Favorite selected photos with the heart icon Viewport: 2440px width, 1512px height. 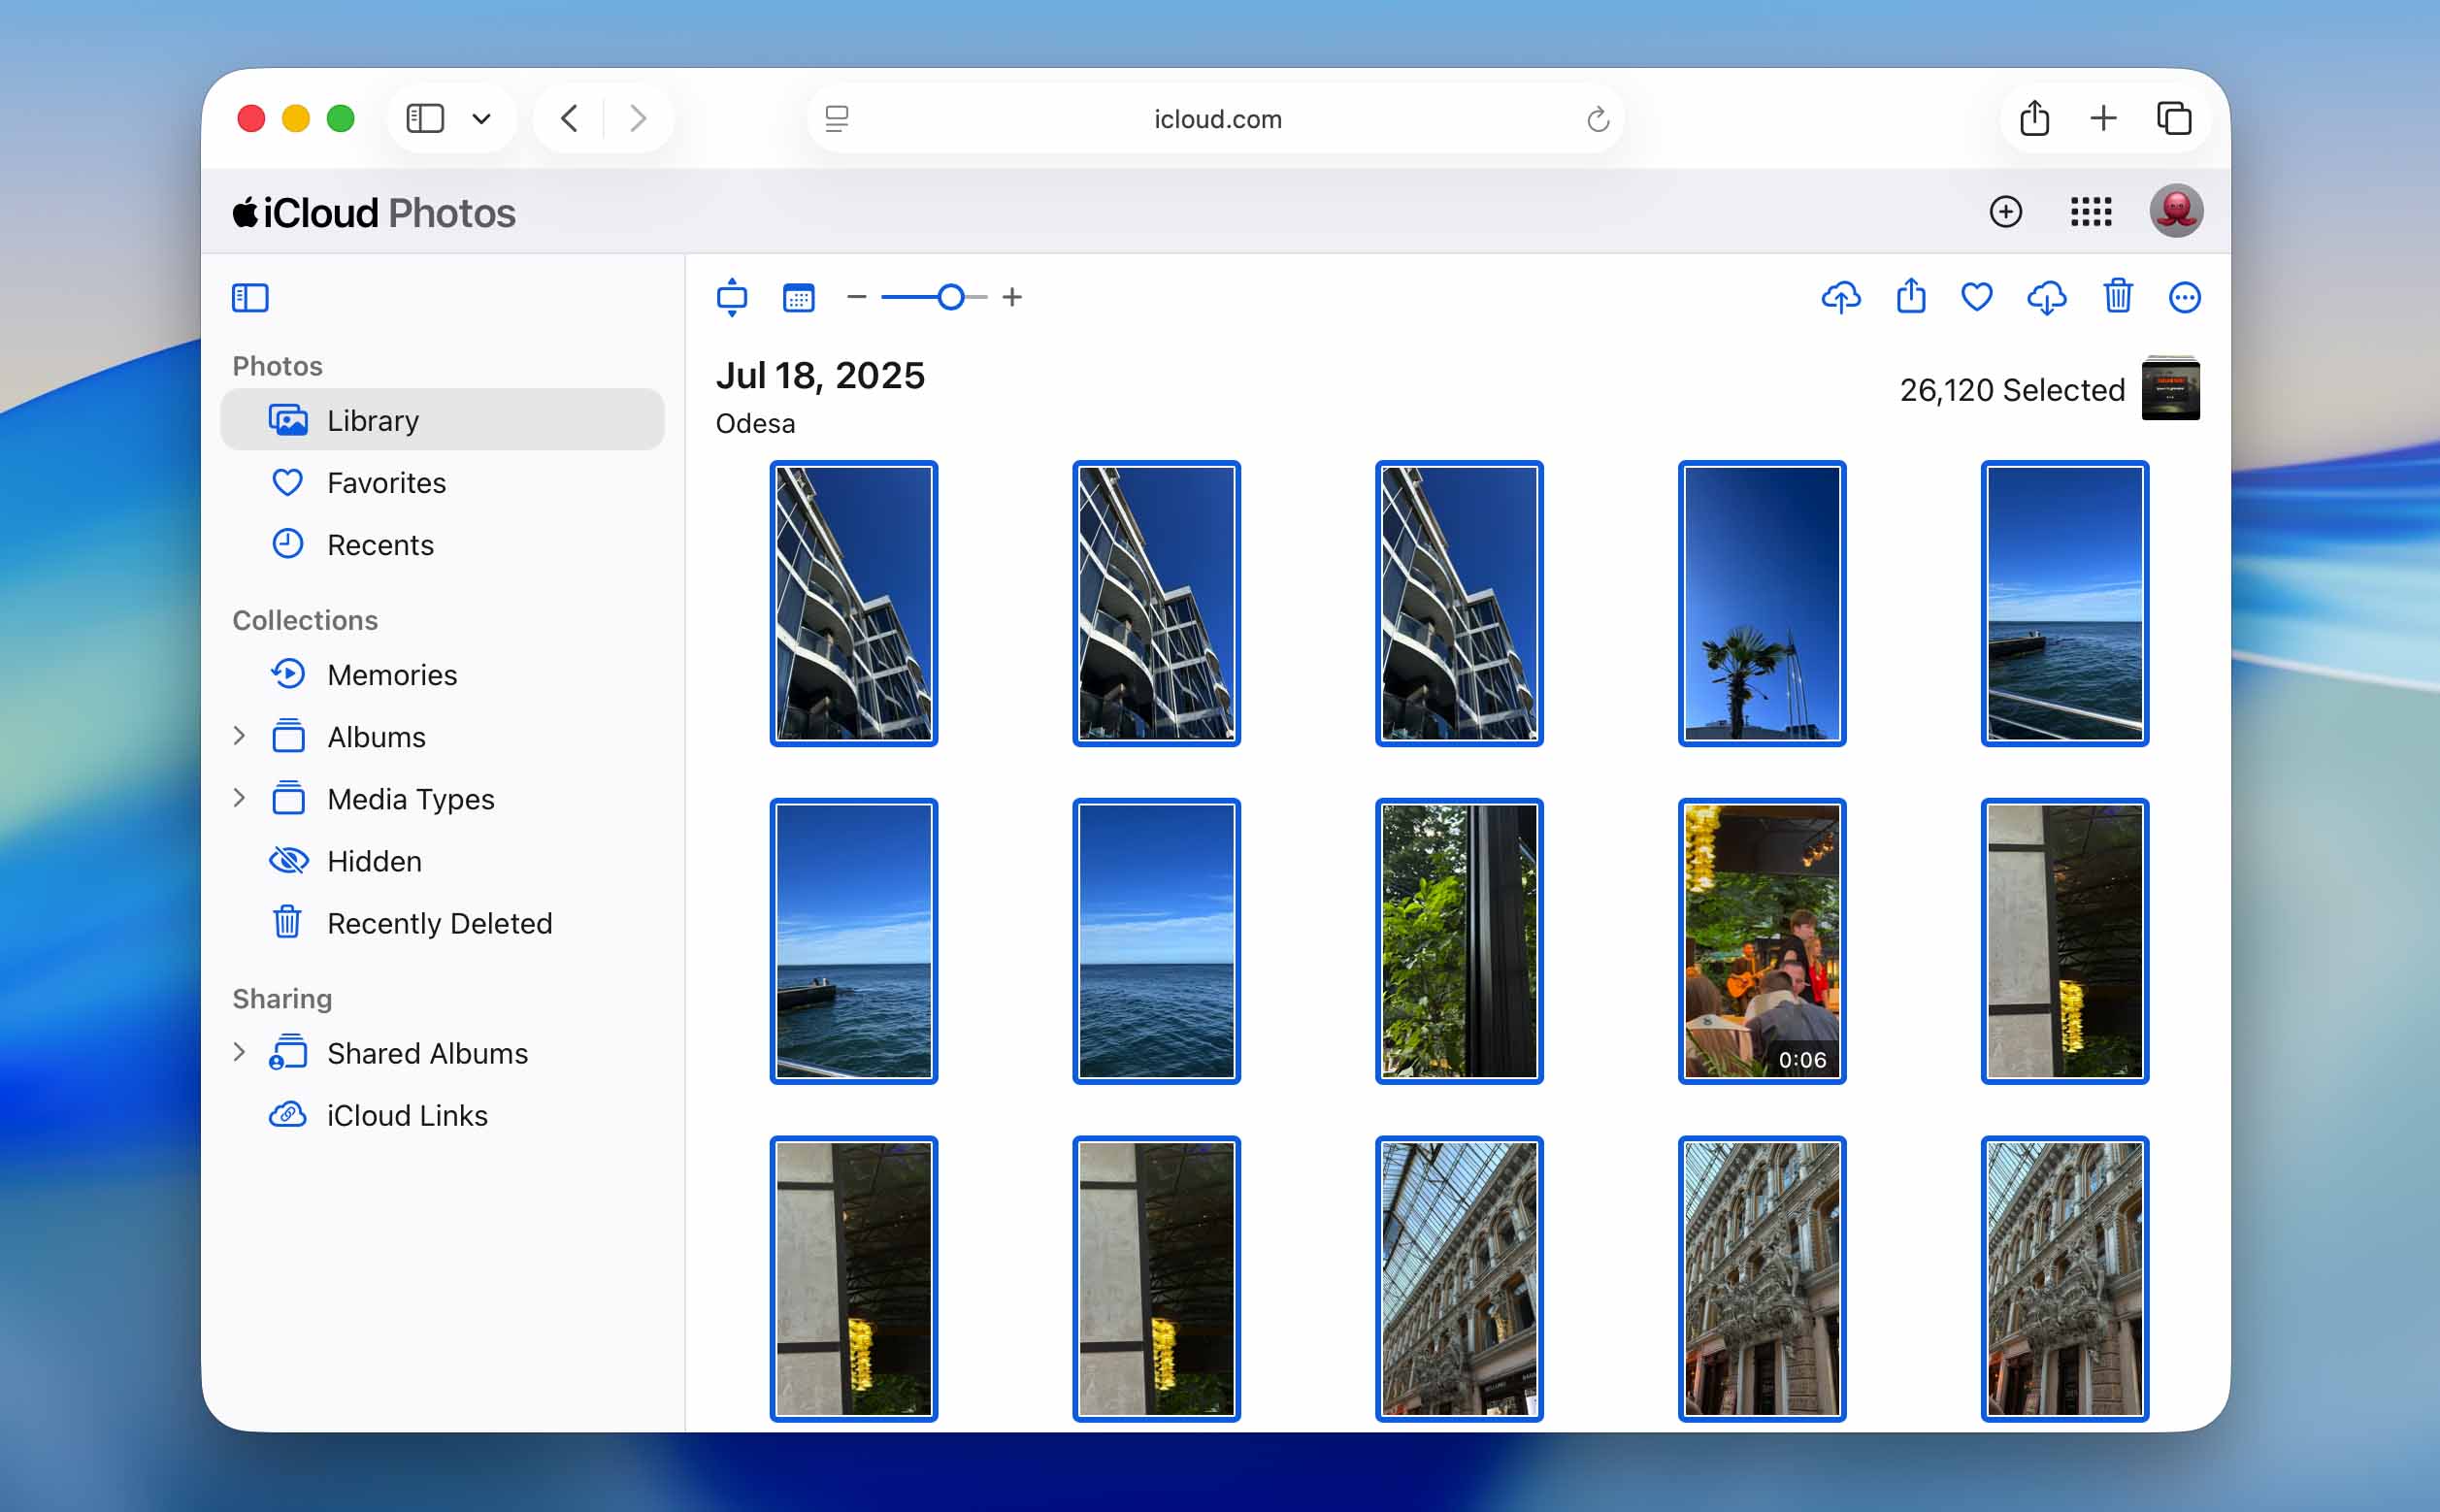(1977, 297)
